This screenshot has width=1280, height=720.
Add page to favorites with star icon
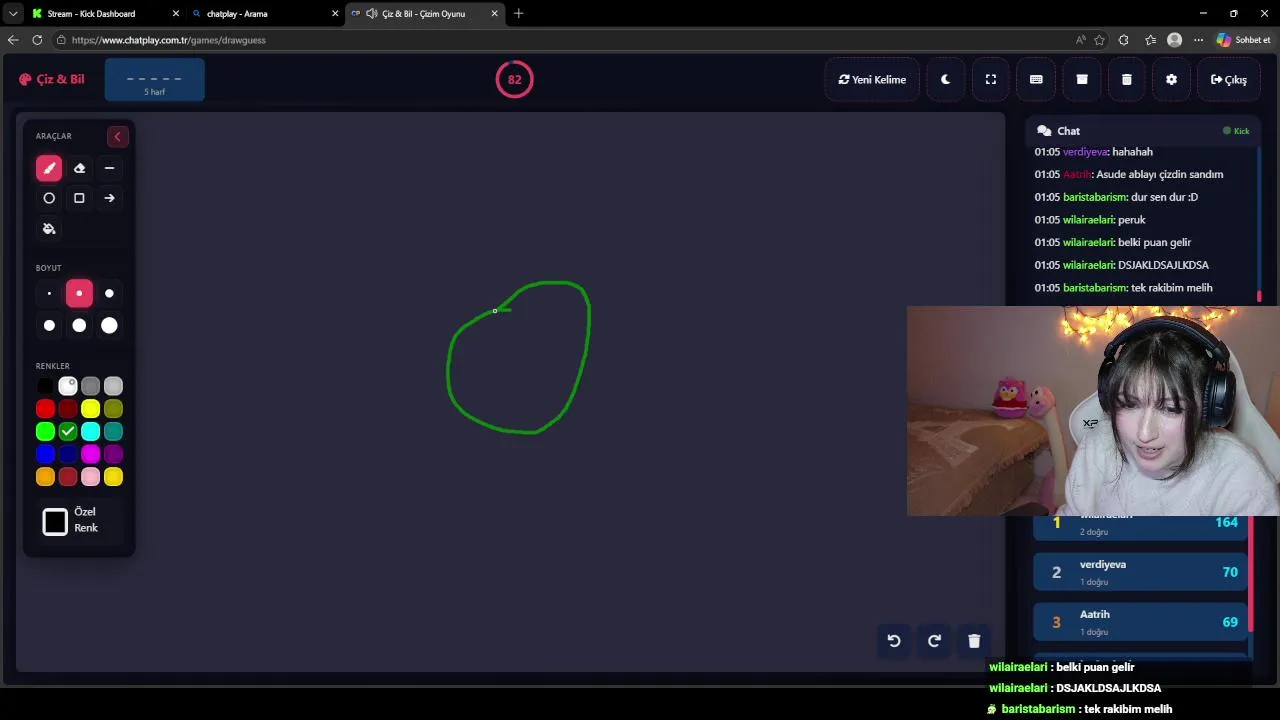point(1100,40)
